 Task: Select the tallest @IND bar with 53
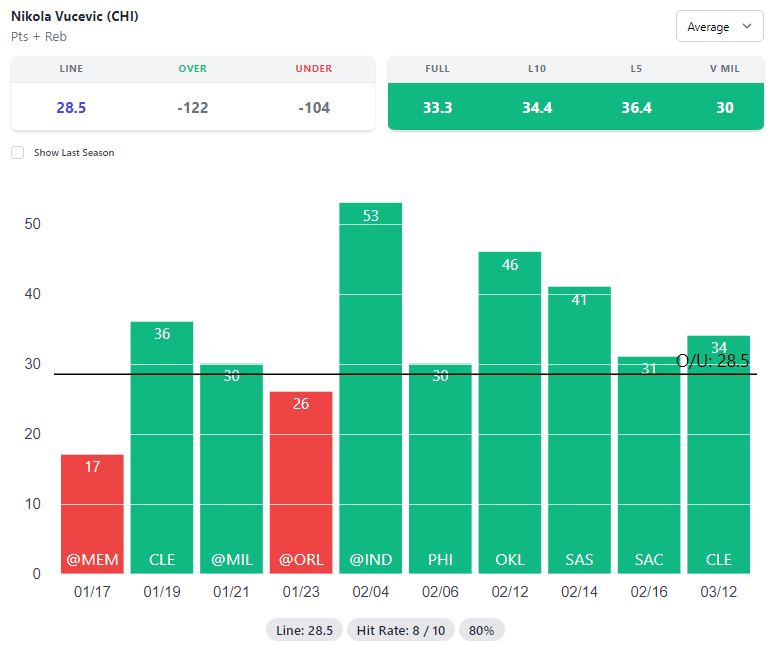click(370, 390)
